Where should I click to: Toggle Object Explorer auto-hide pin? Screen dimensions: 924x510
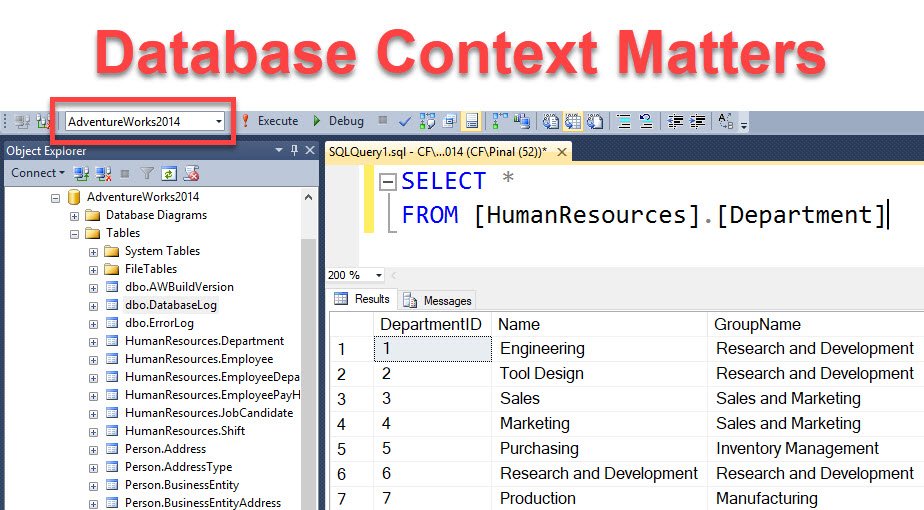(x=294, y=150)
